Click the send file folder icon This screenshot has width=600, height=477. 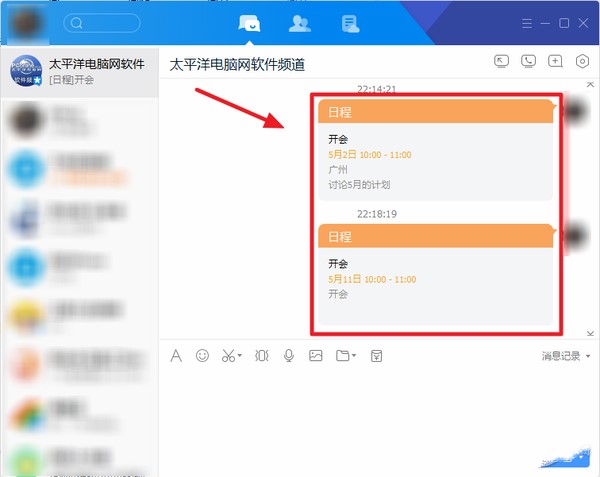tap(342, 355)
